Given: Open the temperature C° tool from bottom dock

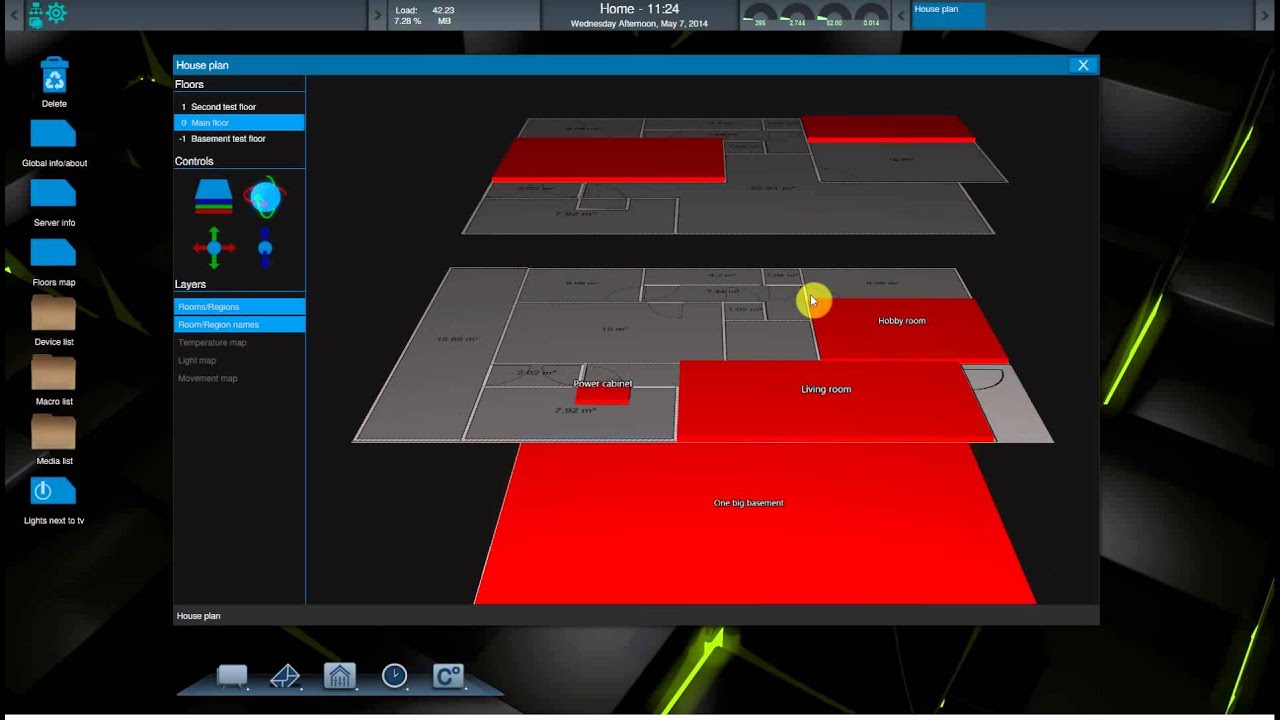Looking at the screenshot, I should [447, 676].
